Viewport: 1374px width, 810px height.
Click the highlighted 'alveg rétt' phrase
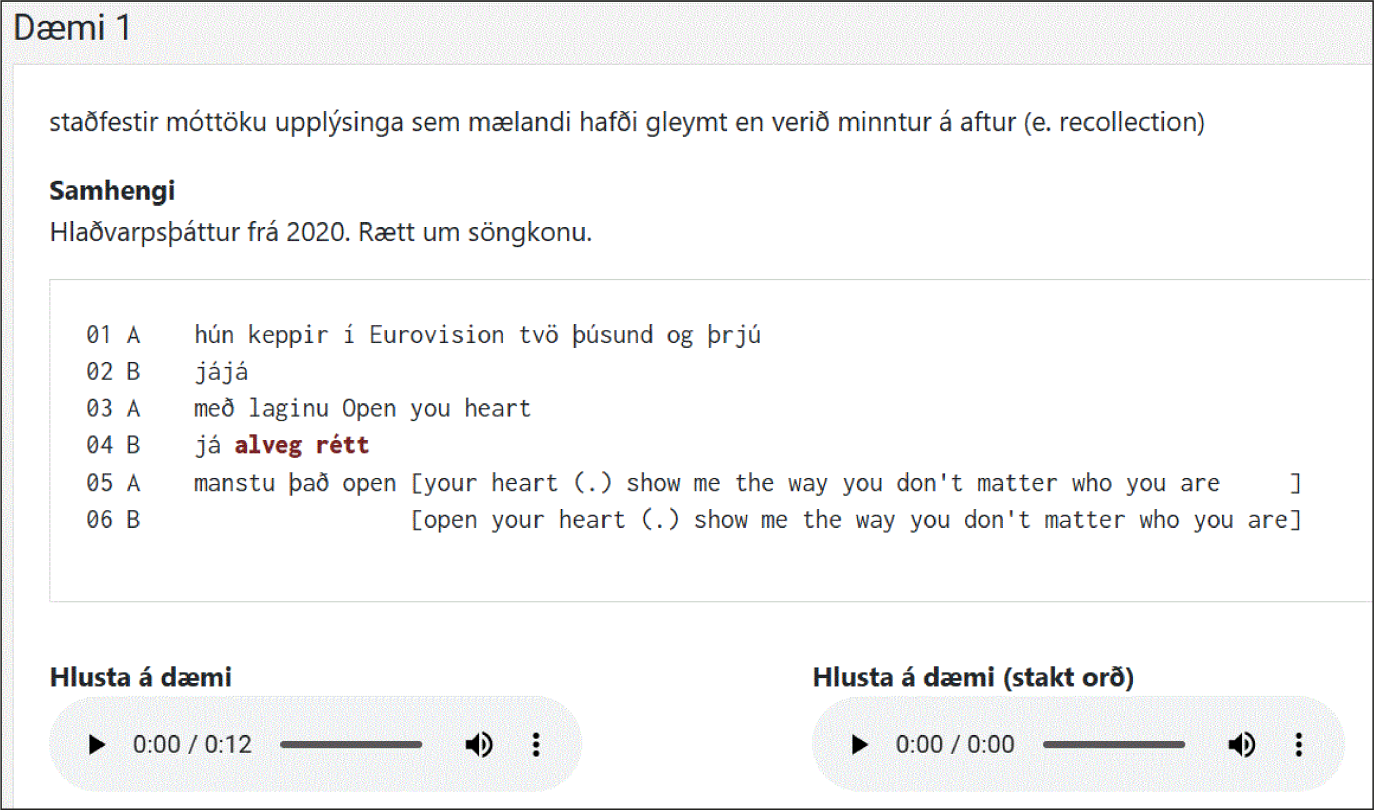pos(302,446)
